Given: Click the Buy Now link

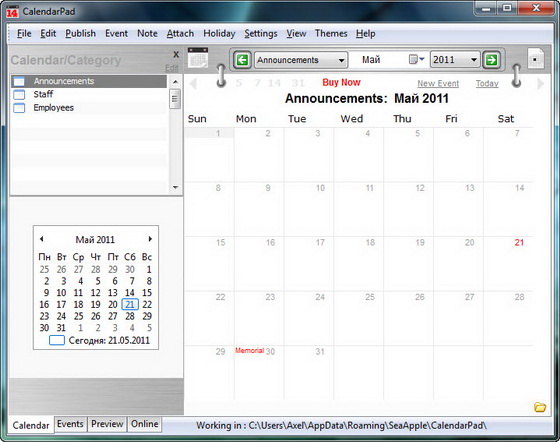Looking at the screenshot, I should [341, 82].
